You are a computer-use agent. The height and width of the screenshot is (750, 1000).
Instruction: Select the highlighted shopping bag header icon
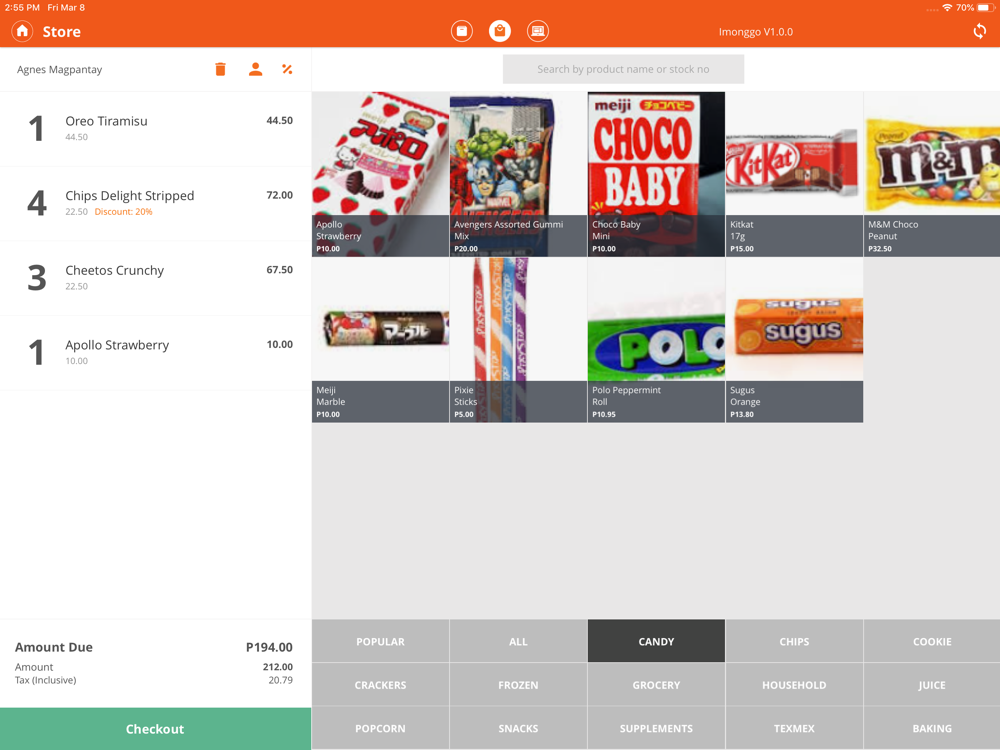(500, 31)
